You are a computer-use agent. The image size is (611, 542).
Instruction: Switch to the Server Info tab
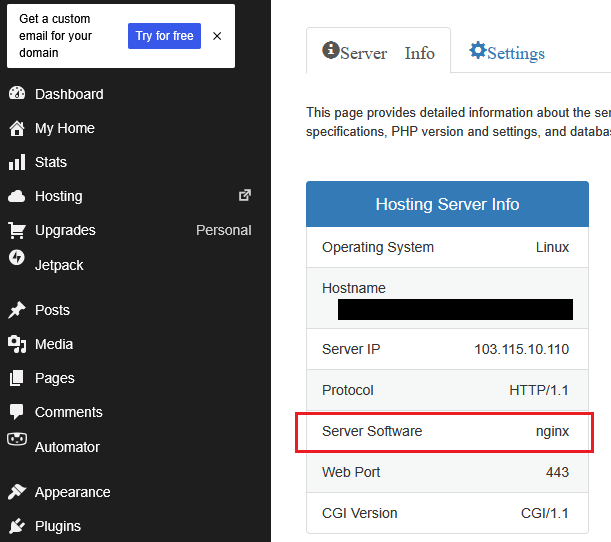point(378,51)
